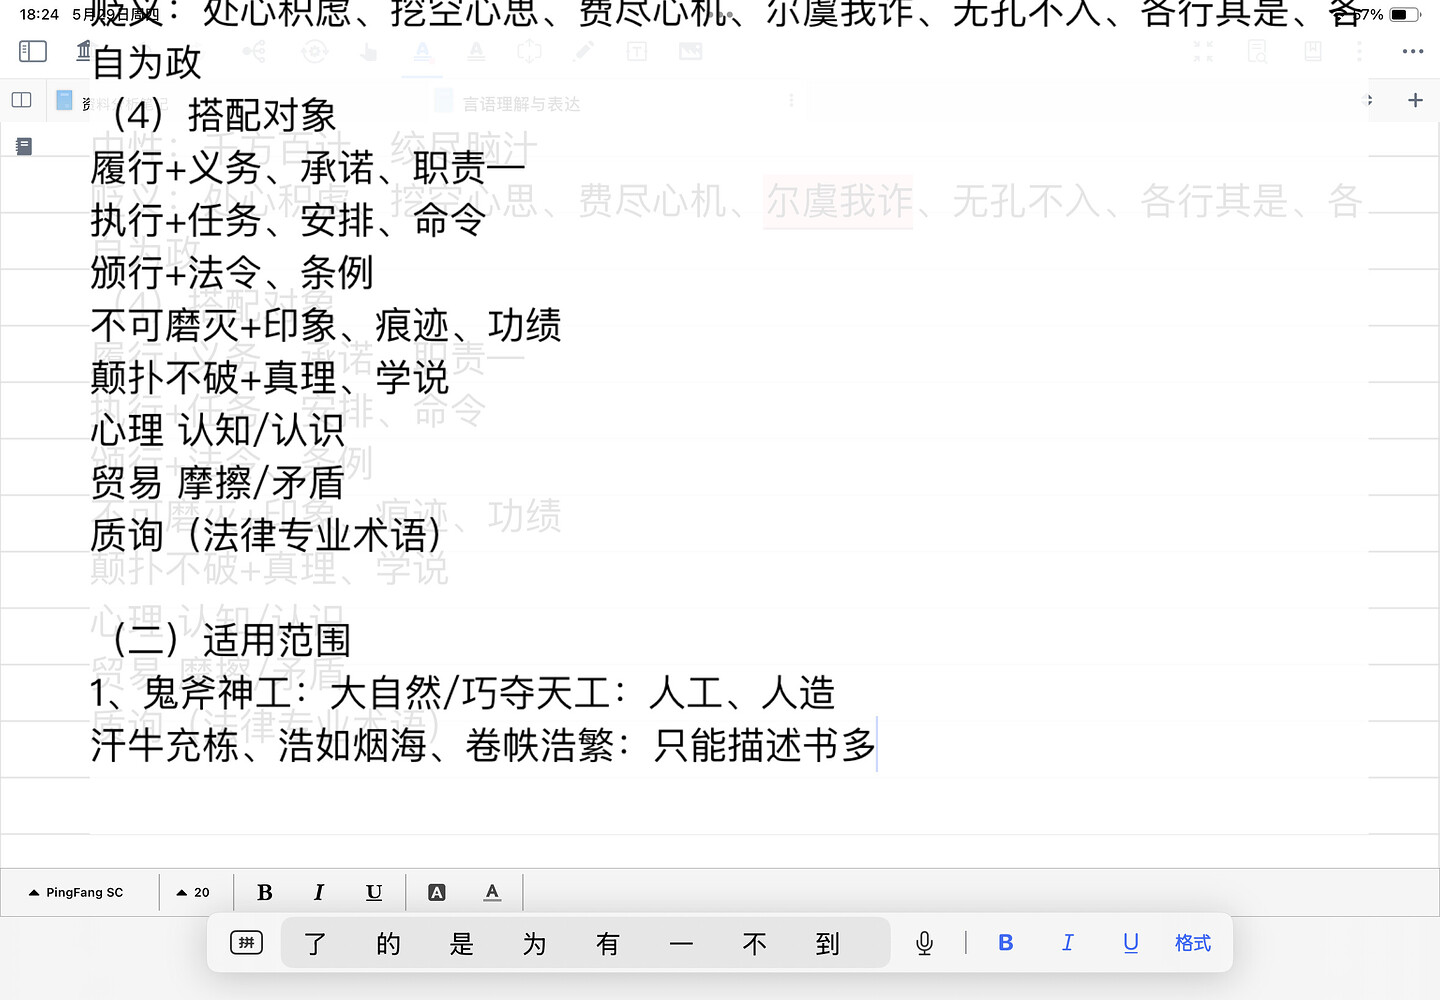The image size is (1440, 1000).
Task: Click the line 颠扑不破+真理、学说
Action: 270,377
